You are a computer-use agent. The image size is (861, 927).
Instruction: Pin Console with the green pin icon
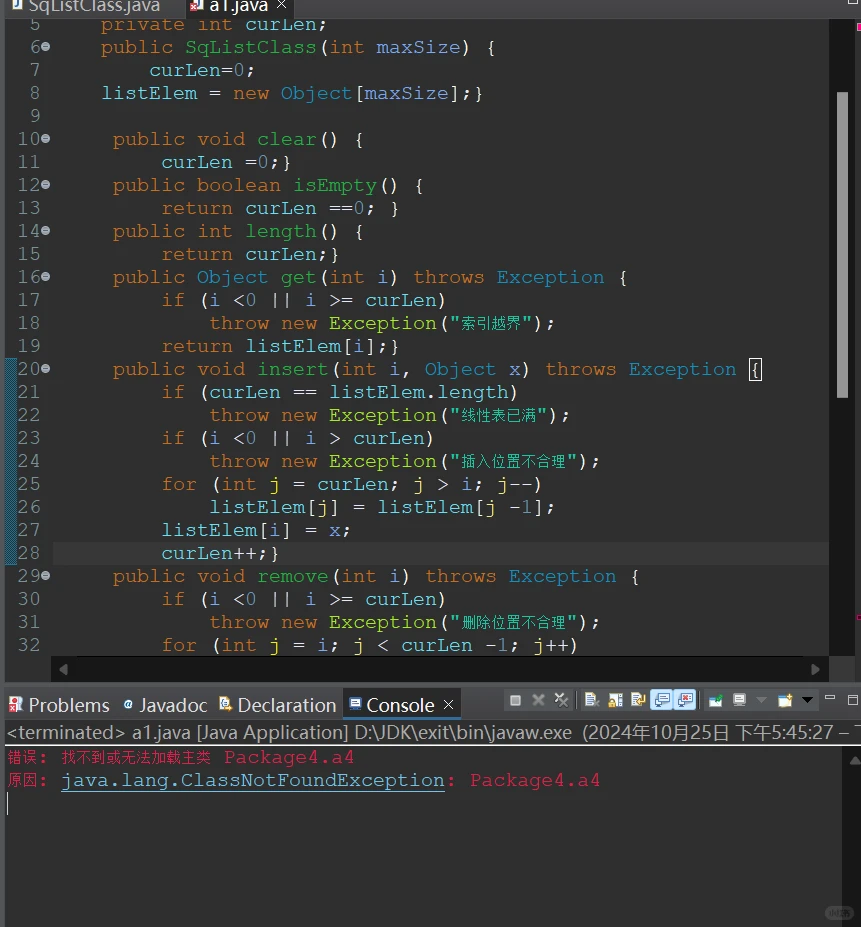716,701
